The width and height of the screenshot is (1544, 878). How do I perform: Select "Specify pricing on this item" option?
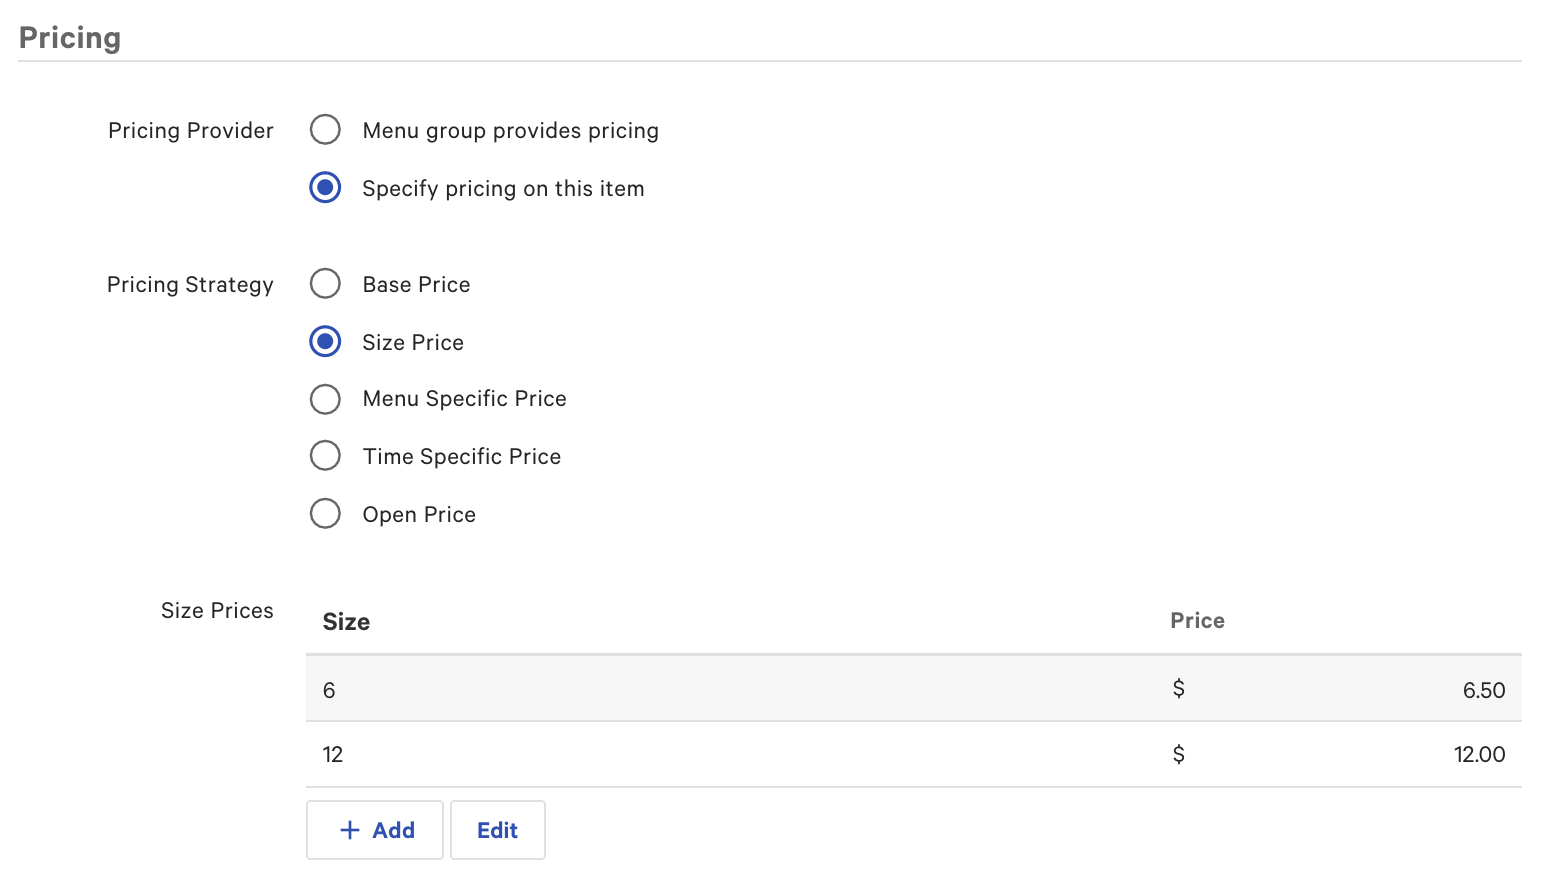coord(325,187)
